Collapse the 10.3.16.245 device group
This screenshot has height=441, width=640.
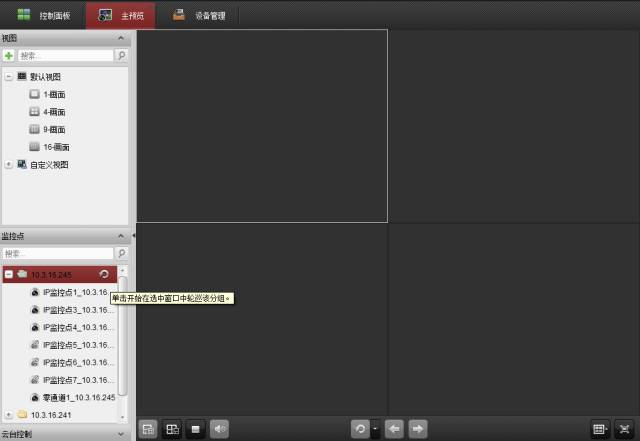pyautogui.click(x=9, y=274)
